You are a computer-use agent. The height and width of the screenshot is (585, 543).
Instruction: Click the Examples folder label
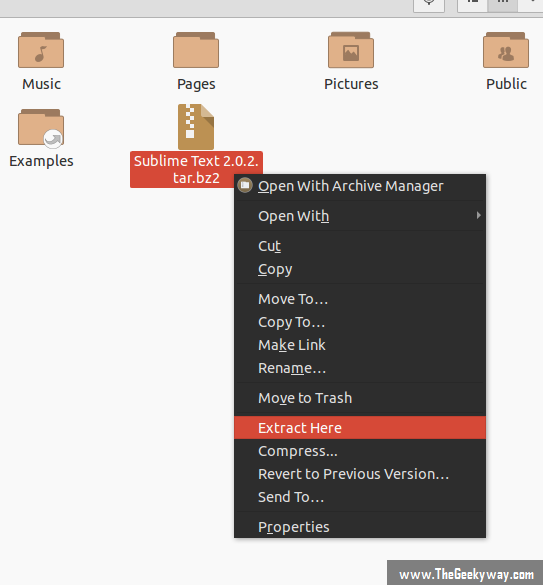[x=41, y=161]
